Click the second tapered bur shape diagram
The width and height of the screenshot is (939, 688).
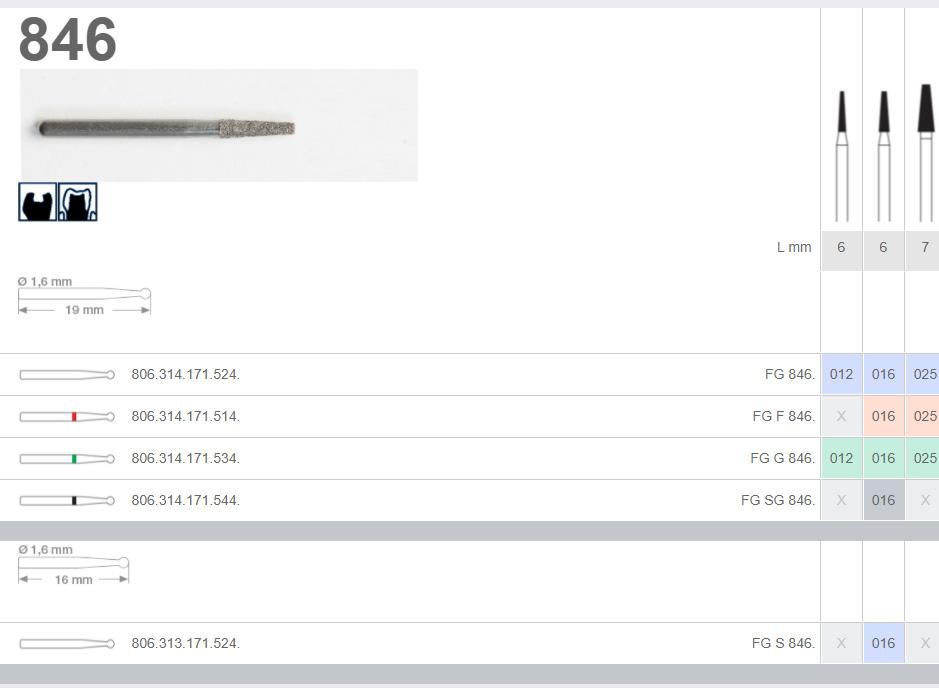tap(883, 154)
